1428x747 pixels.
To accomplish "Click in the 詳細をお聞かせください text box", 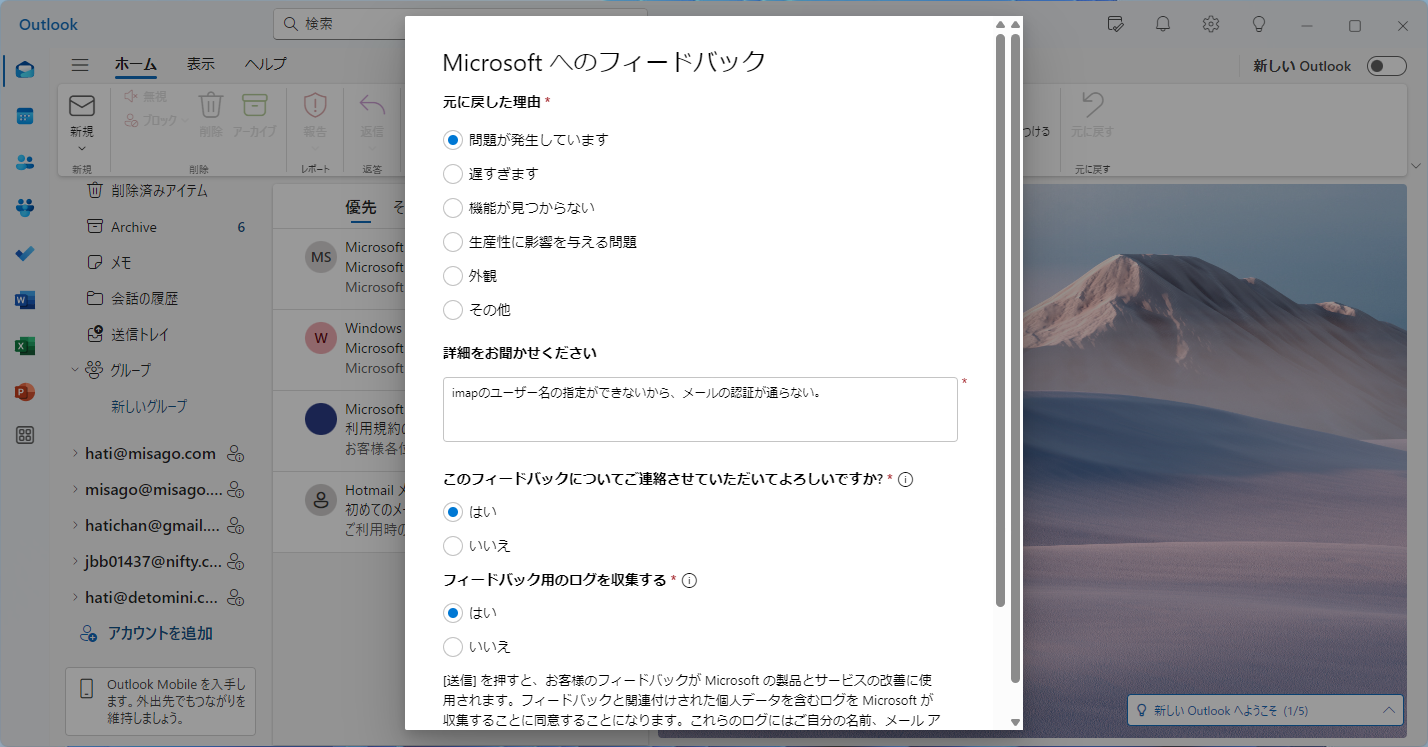I will [700, 409].
